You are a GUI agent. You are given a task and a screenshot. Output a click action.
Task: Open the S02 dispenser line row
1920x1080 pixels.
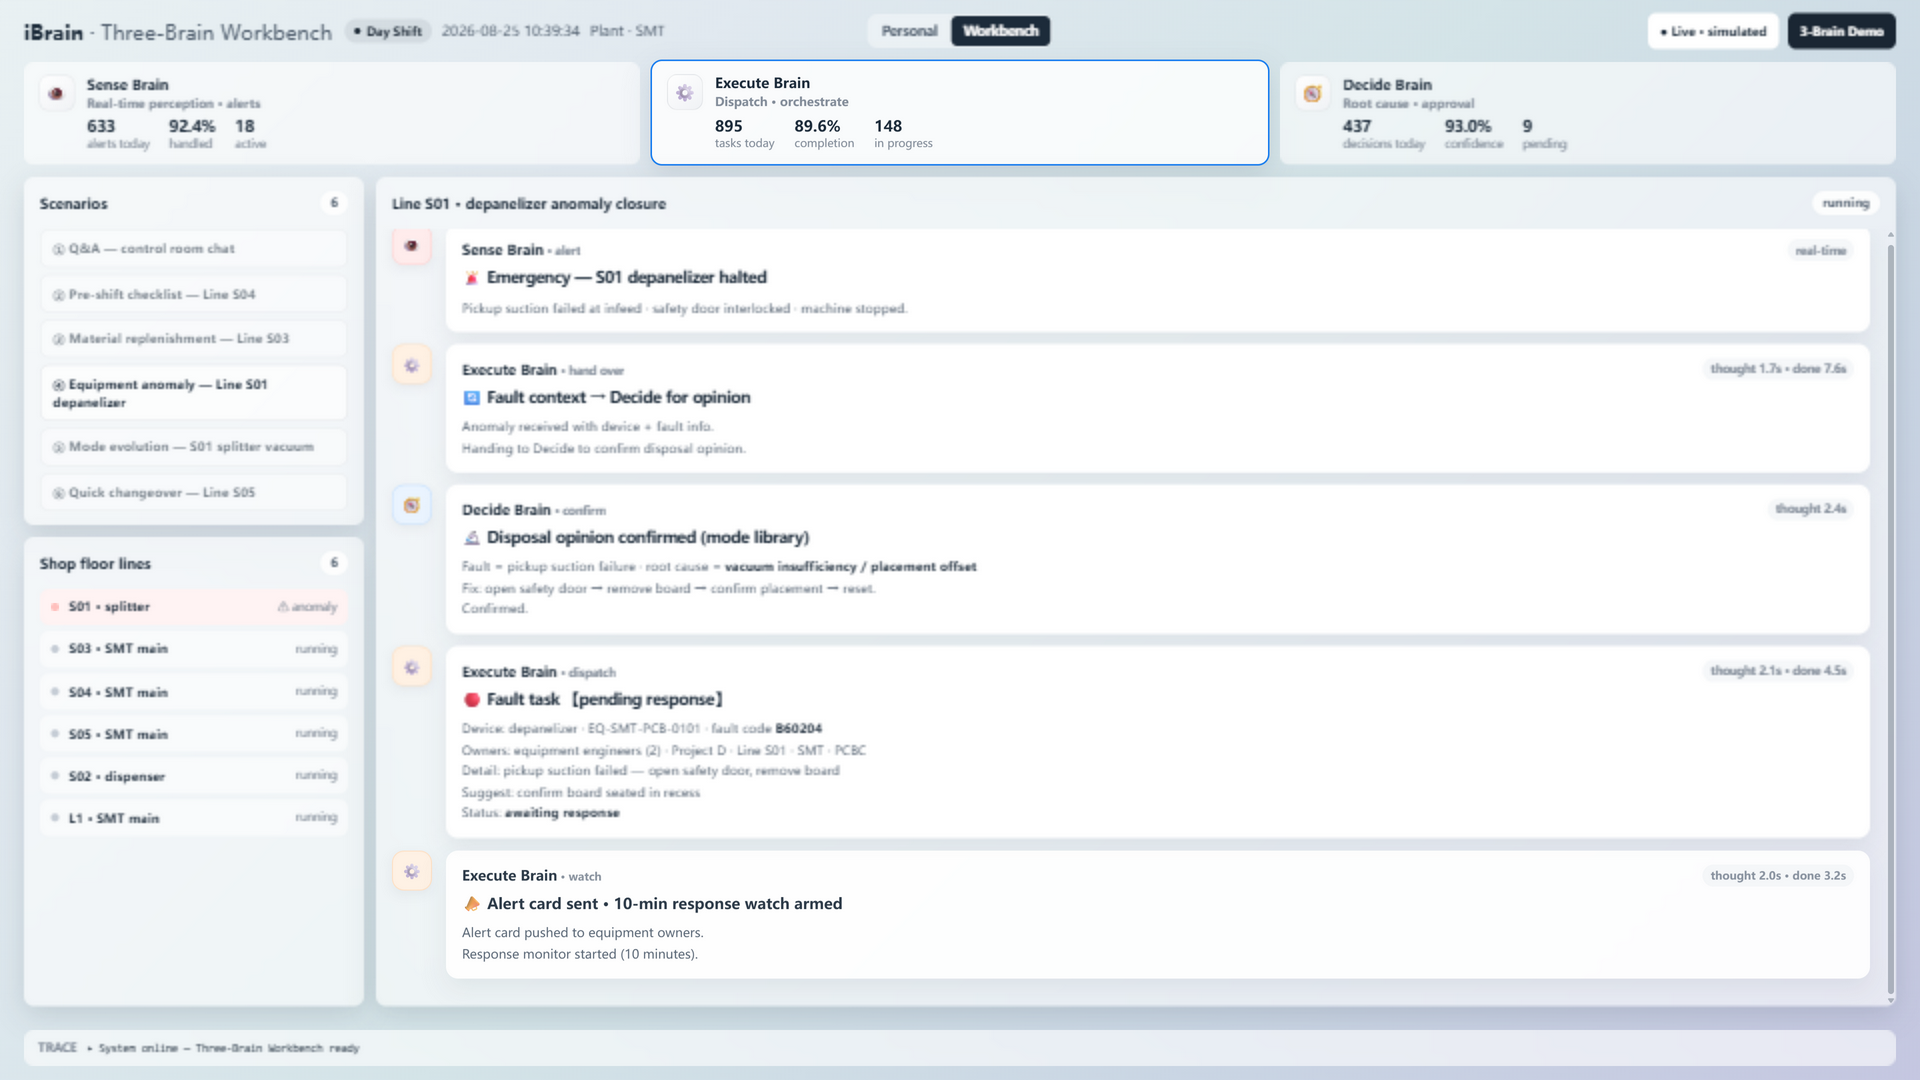point(194,776)
